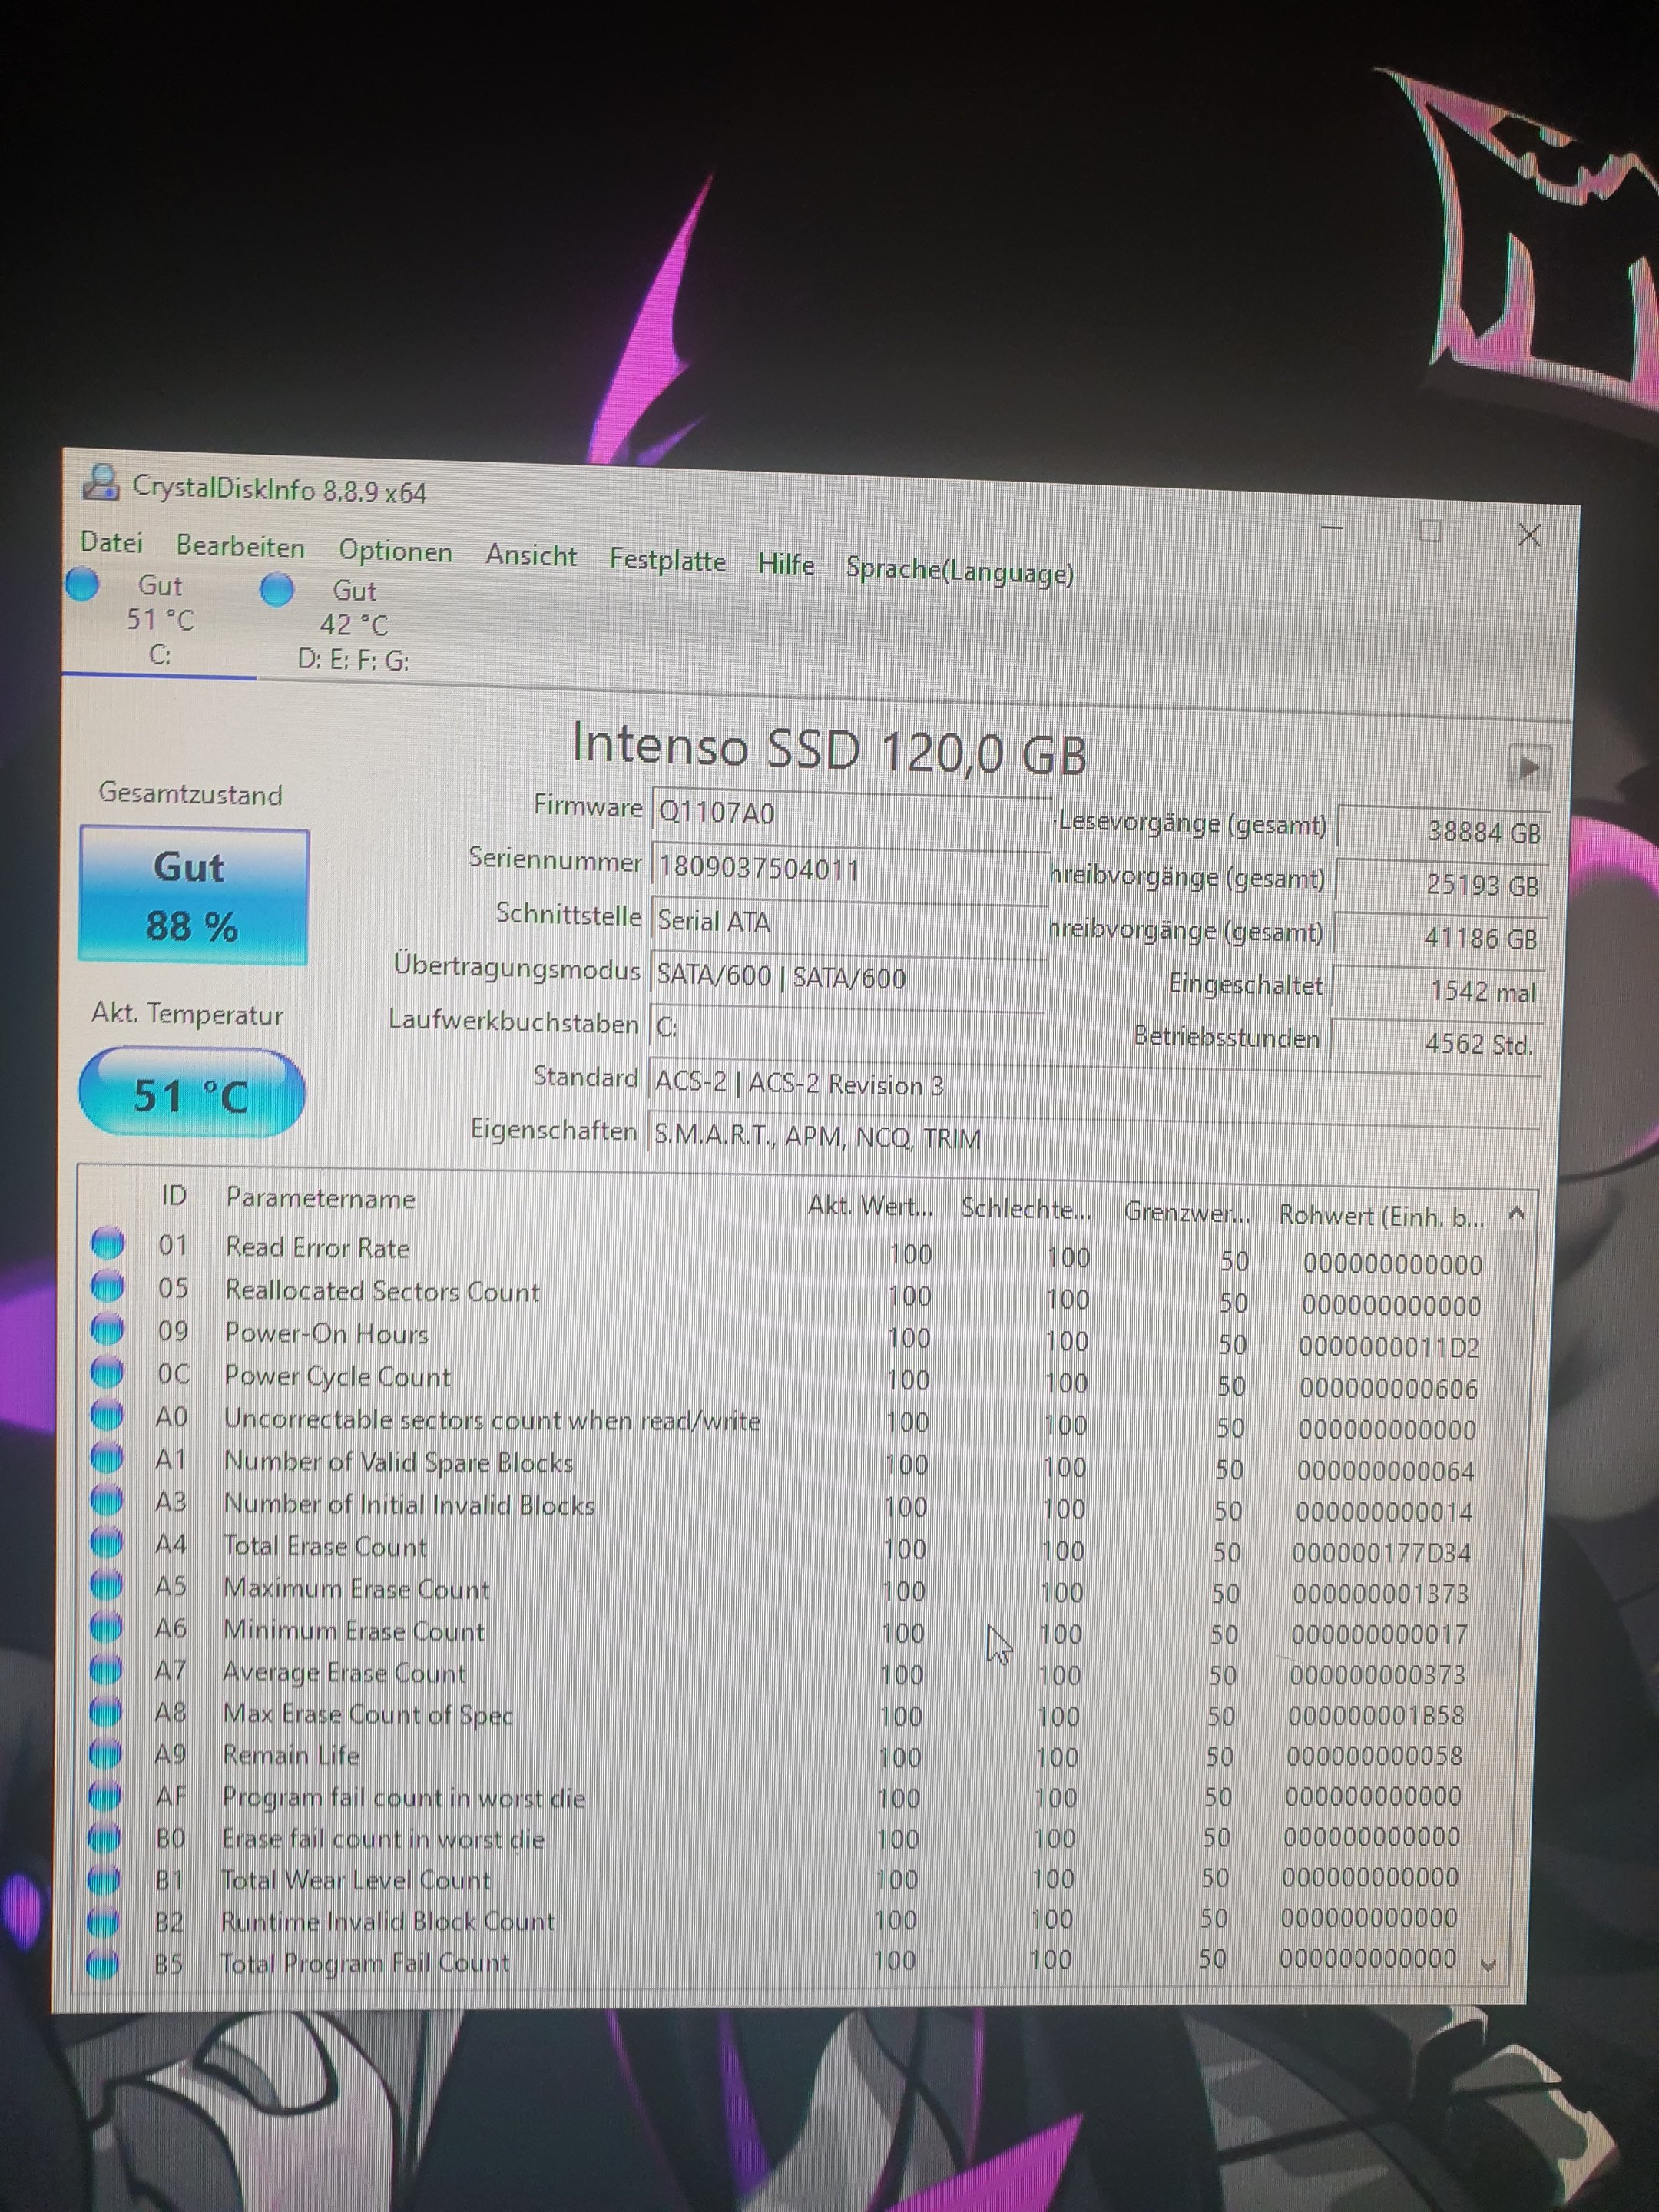Maximize the CrystalDiskInfo window
This screenshot has height=2212, width=1659.
pos(1430,531)
